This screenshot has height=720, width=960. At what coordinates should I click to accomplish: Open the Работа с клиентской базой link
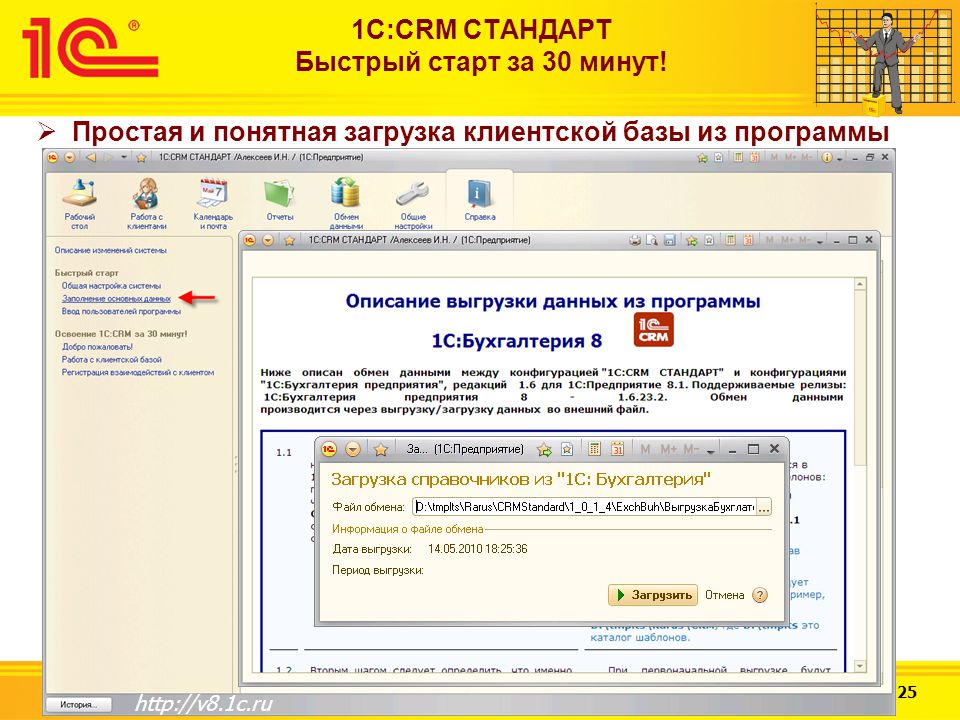[x=111, y=359]
